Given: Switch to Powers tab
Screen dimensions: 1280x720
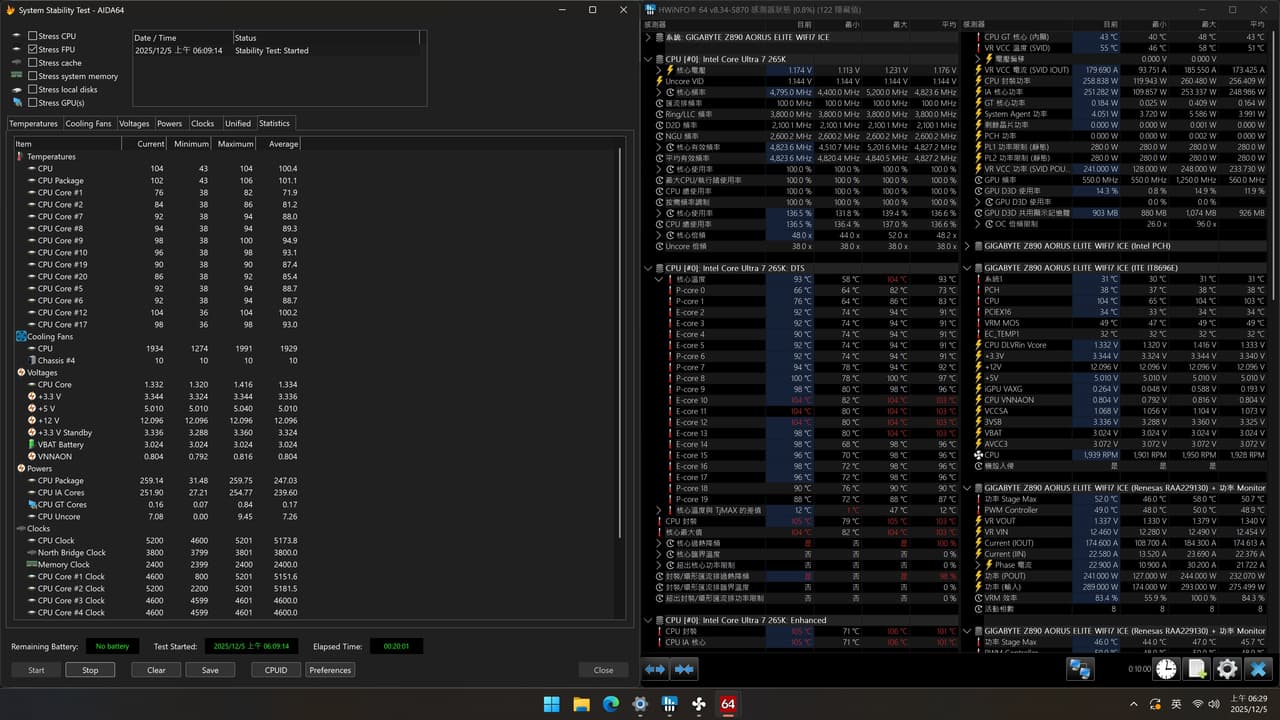Looking at the screenshot, I should pyautogui.click(x=170, y=124).
